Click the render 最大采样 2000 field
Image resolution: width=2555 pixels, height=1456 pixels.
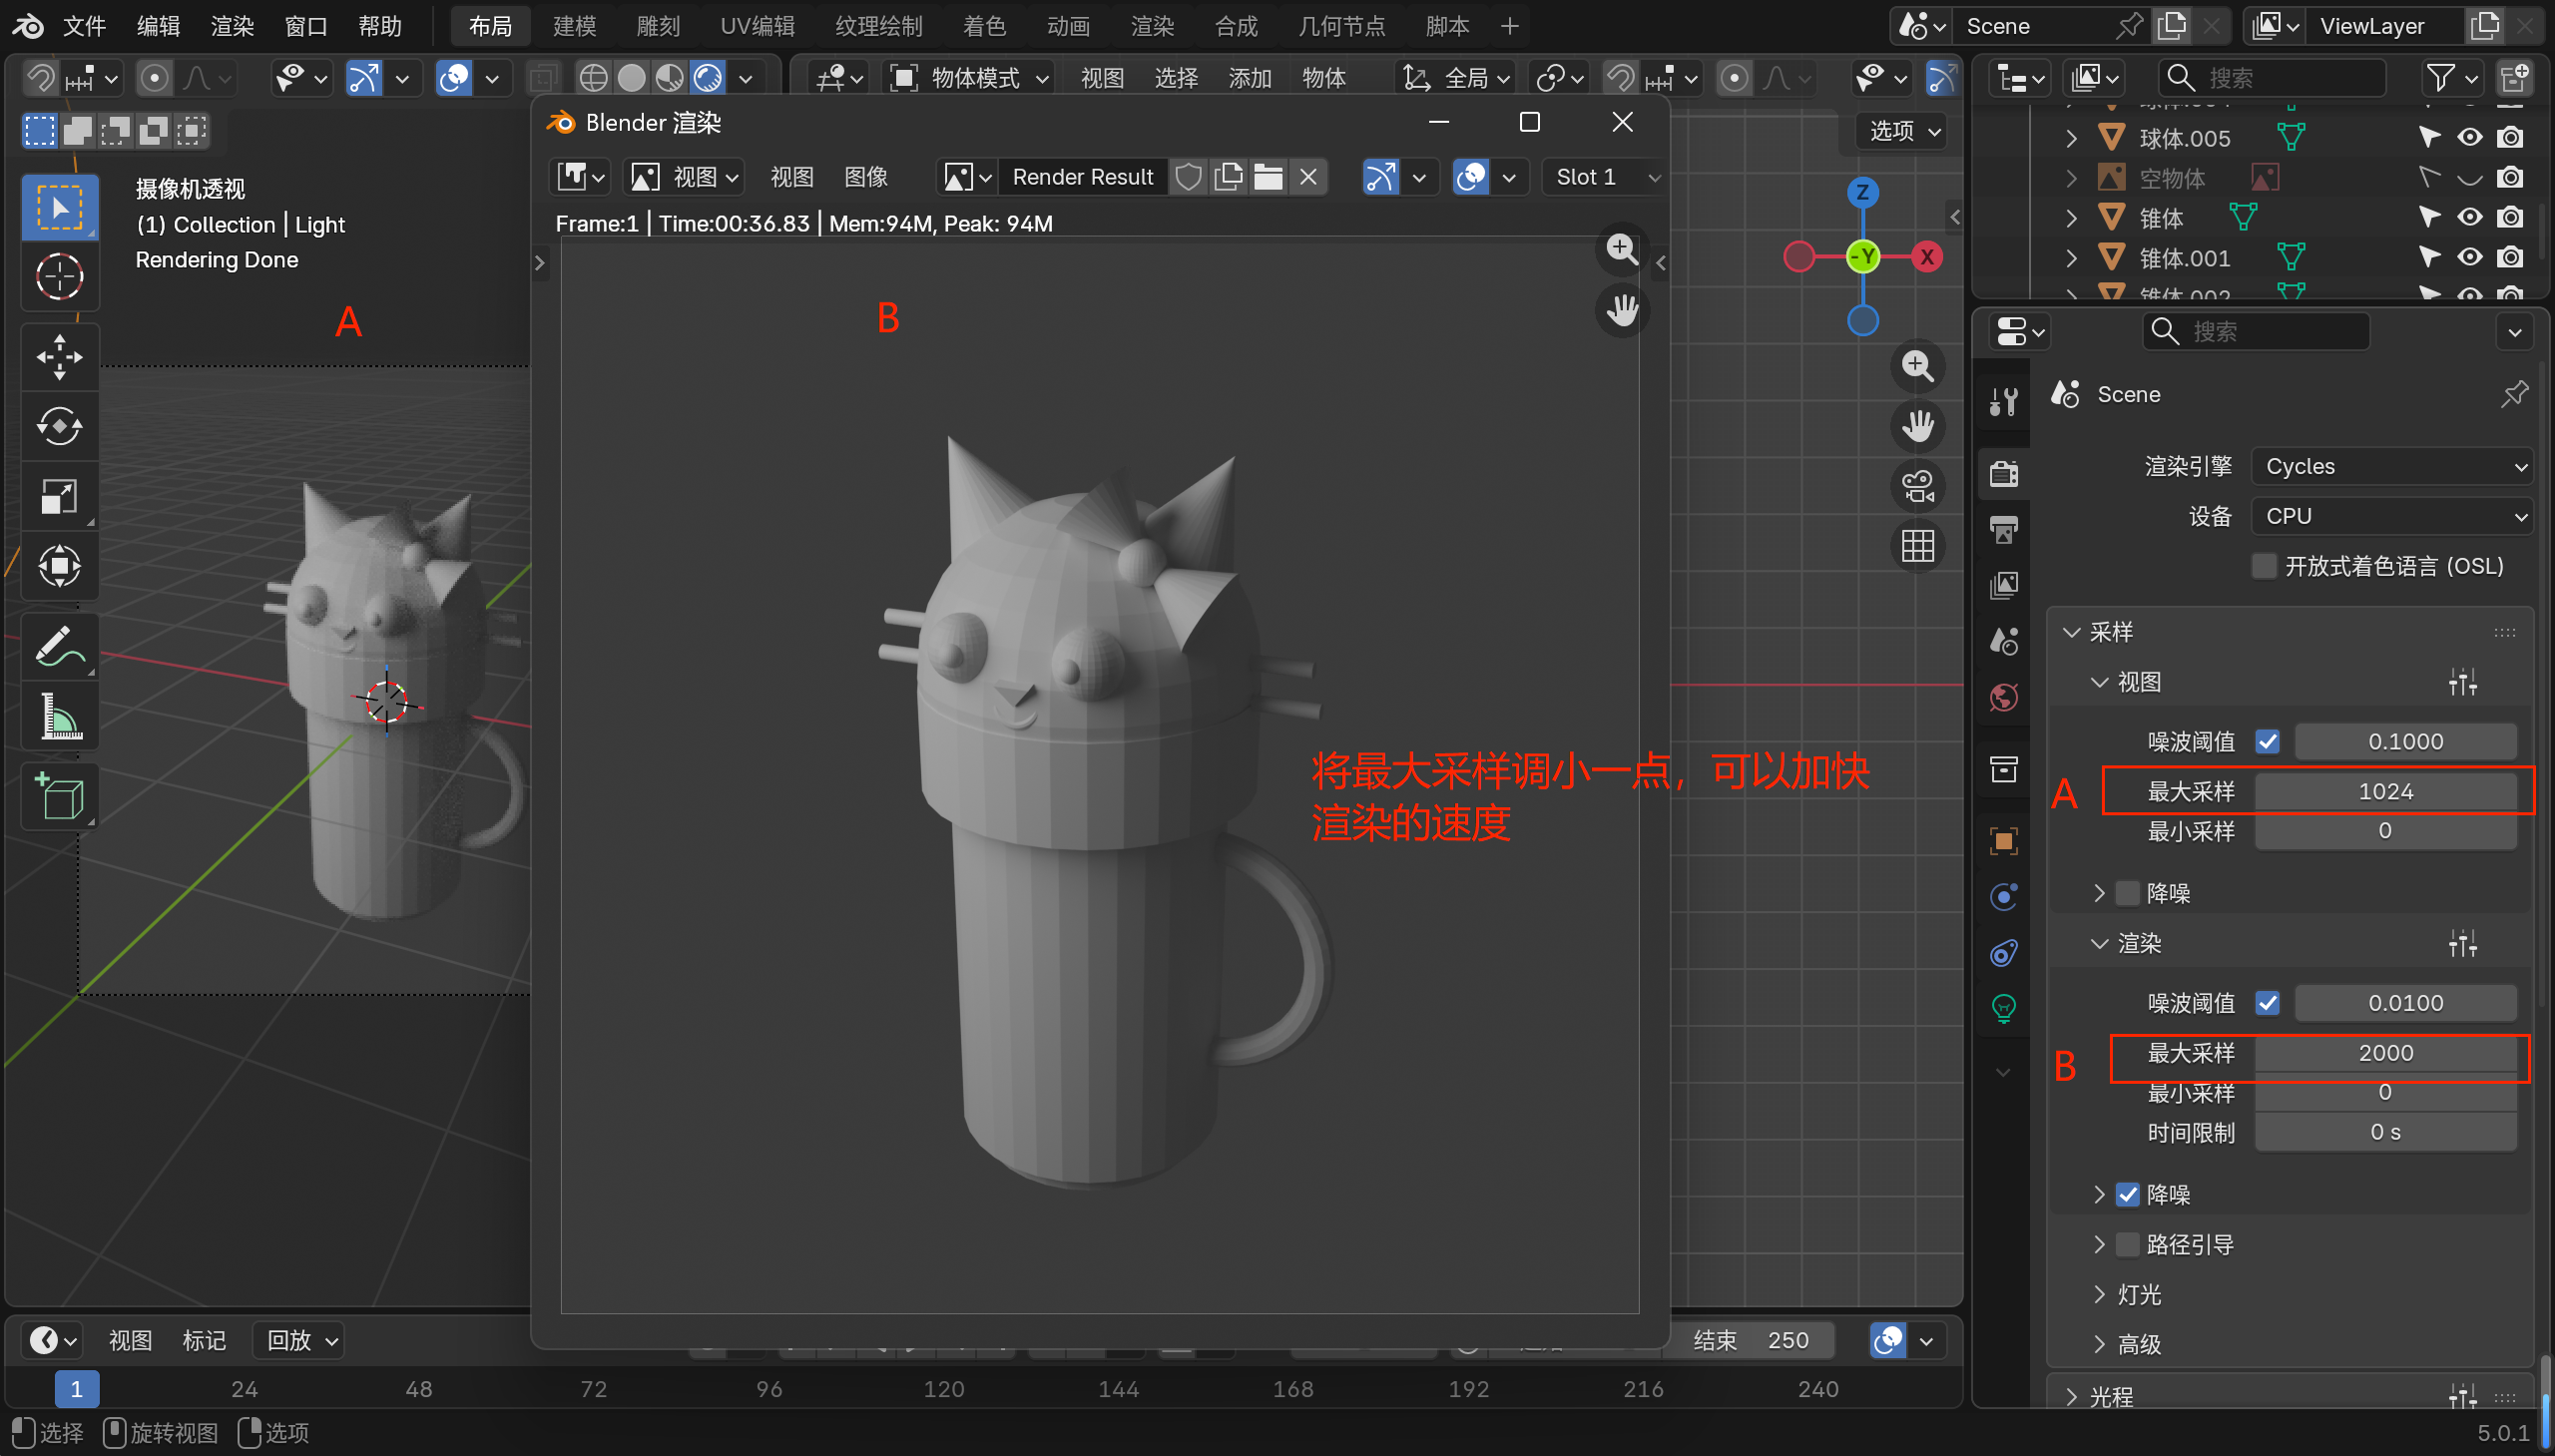pos(2385,1053)
